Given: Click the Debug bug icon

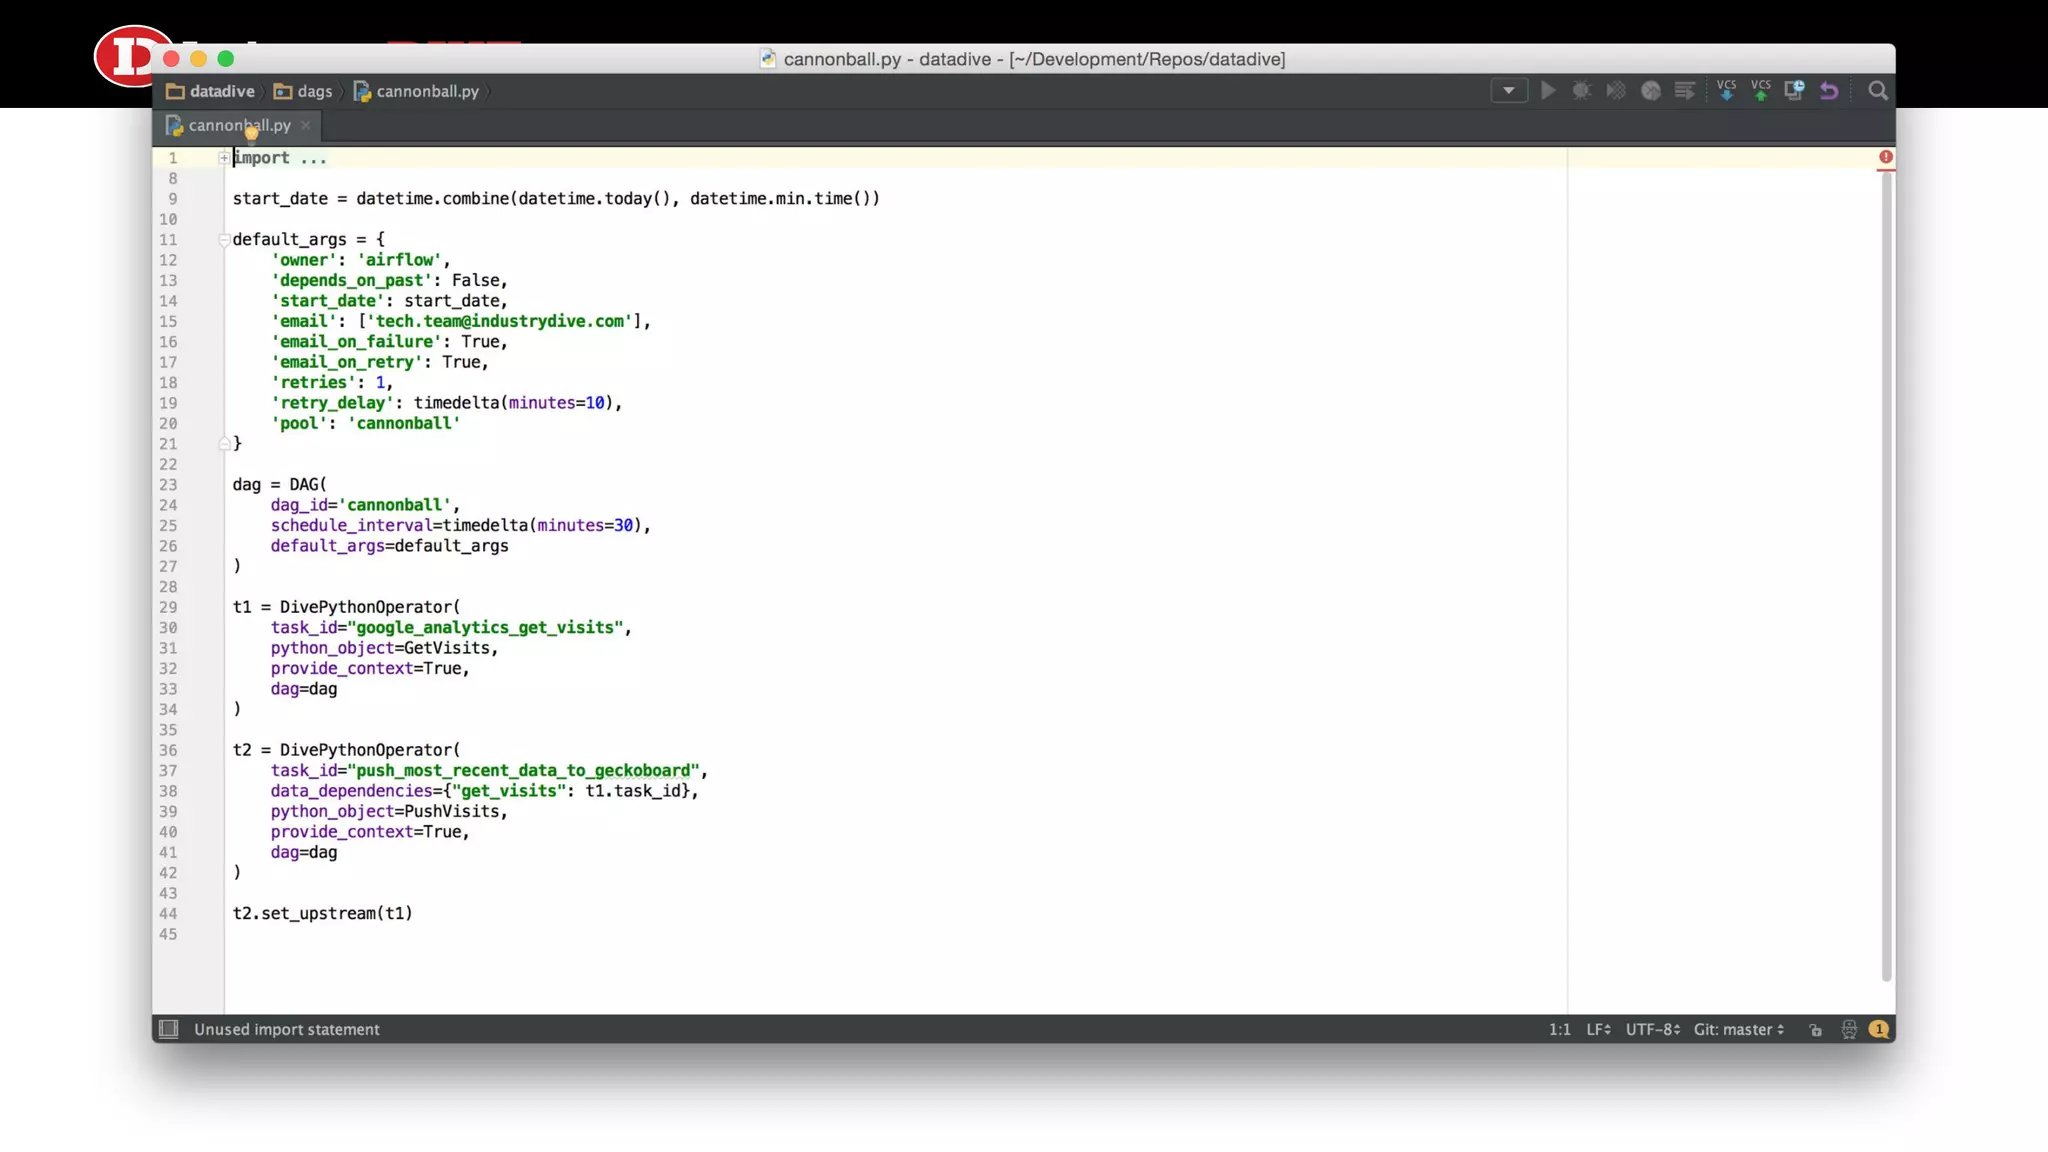Looking at the screenshot, I should click(x=1582, y=91).
